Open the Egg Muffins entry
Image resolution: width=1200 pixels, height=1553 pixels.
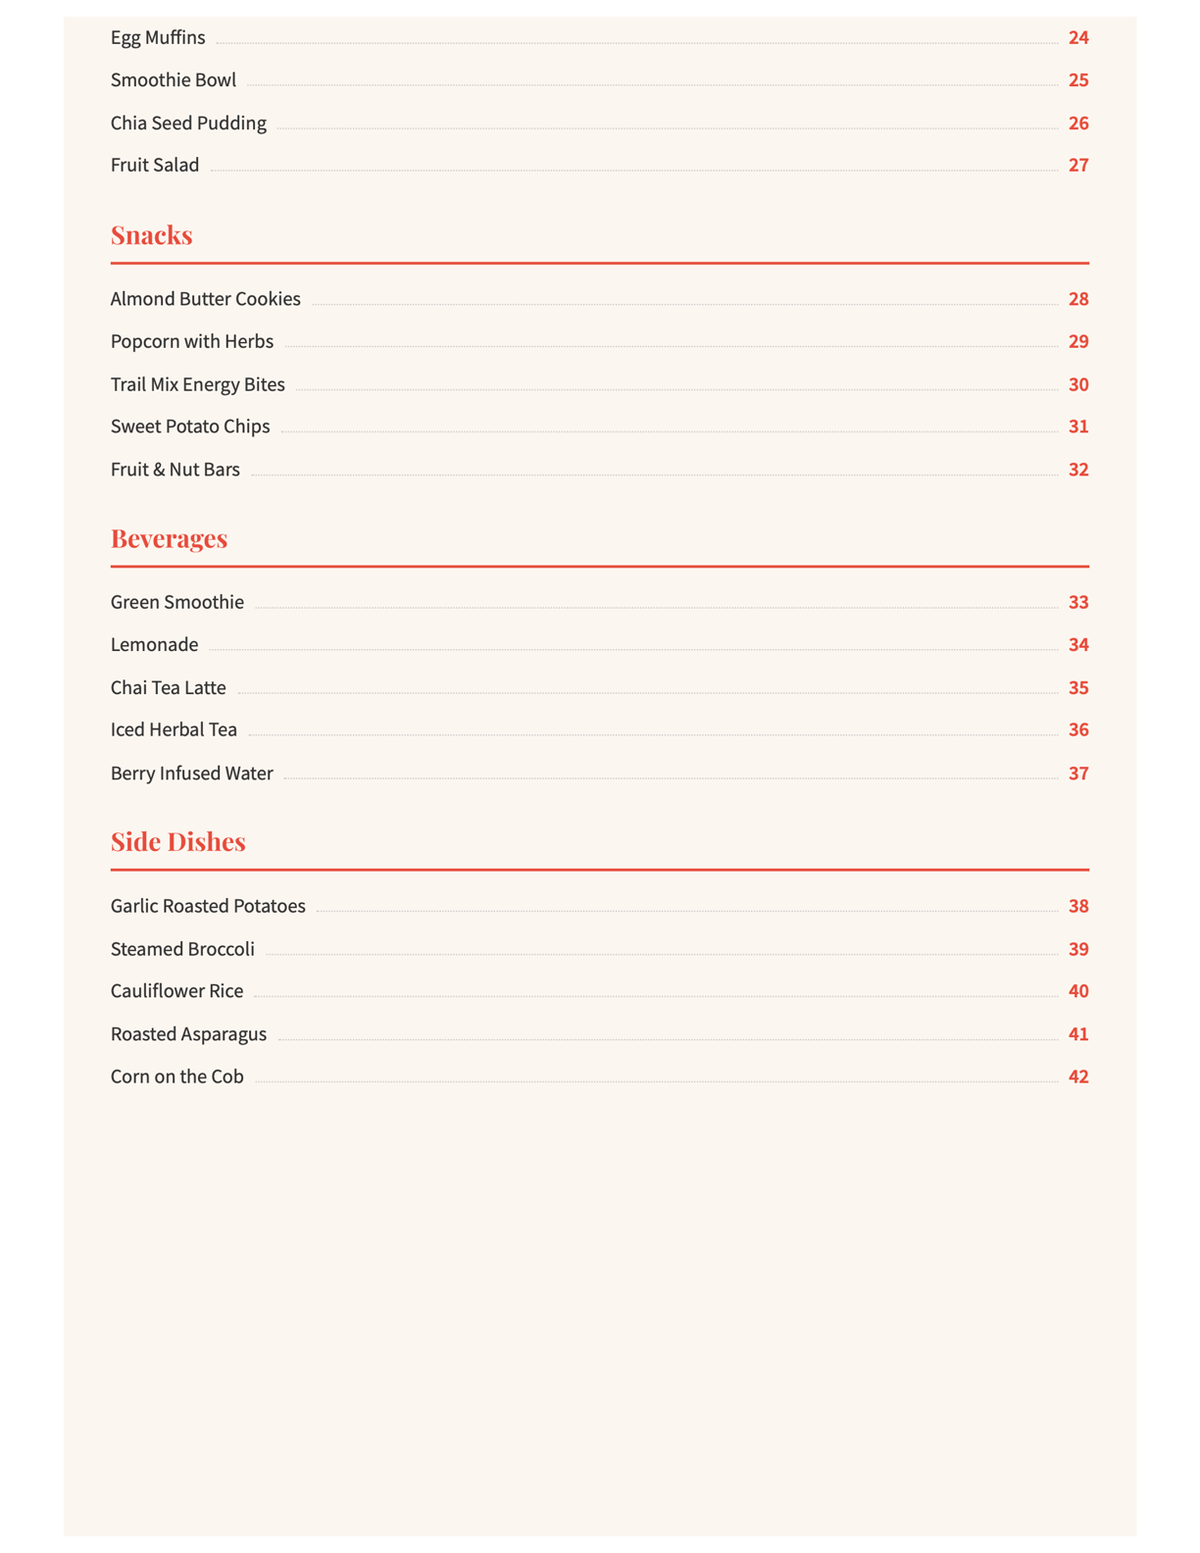[x=599, y=38]
